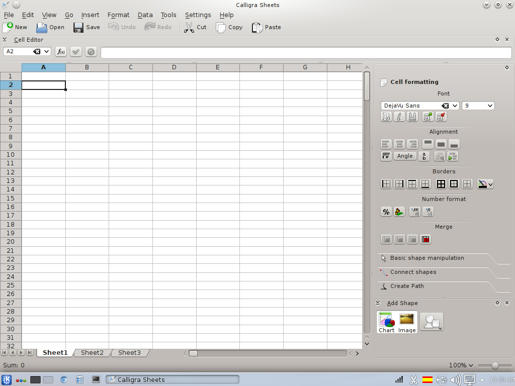This screenshot has height=386, width=515.
Task: Align cell text right
Action: tap(413, 144)
